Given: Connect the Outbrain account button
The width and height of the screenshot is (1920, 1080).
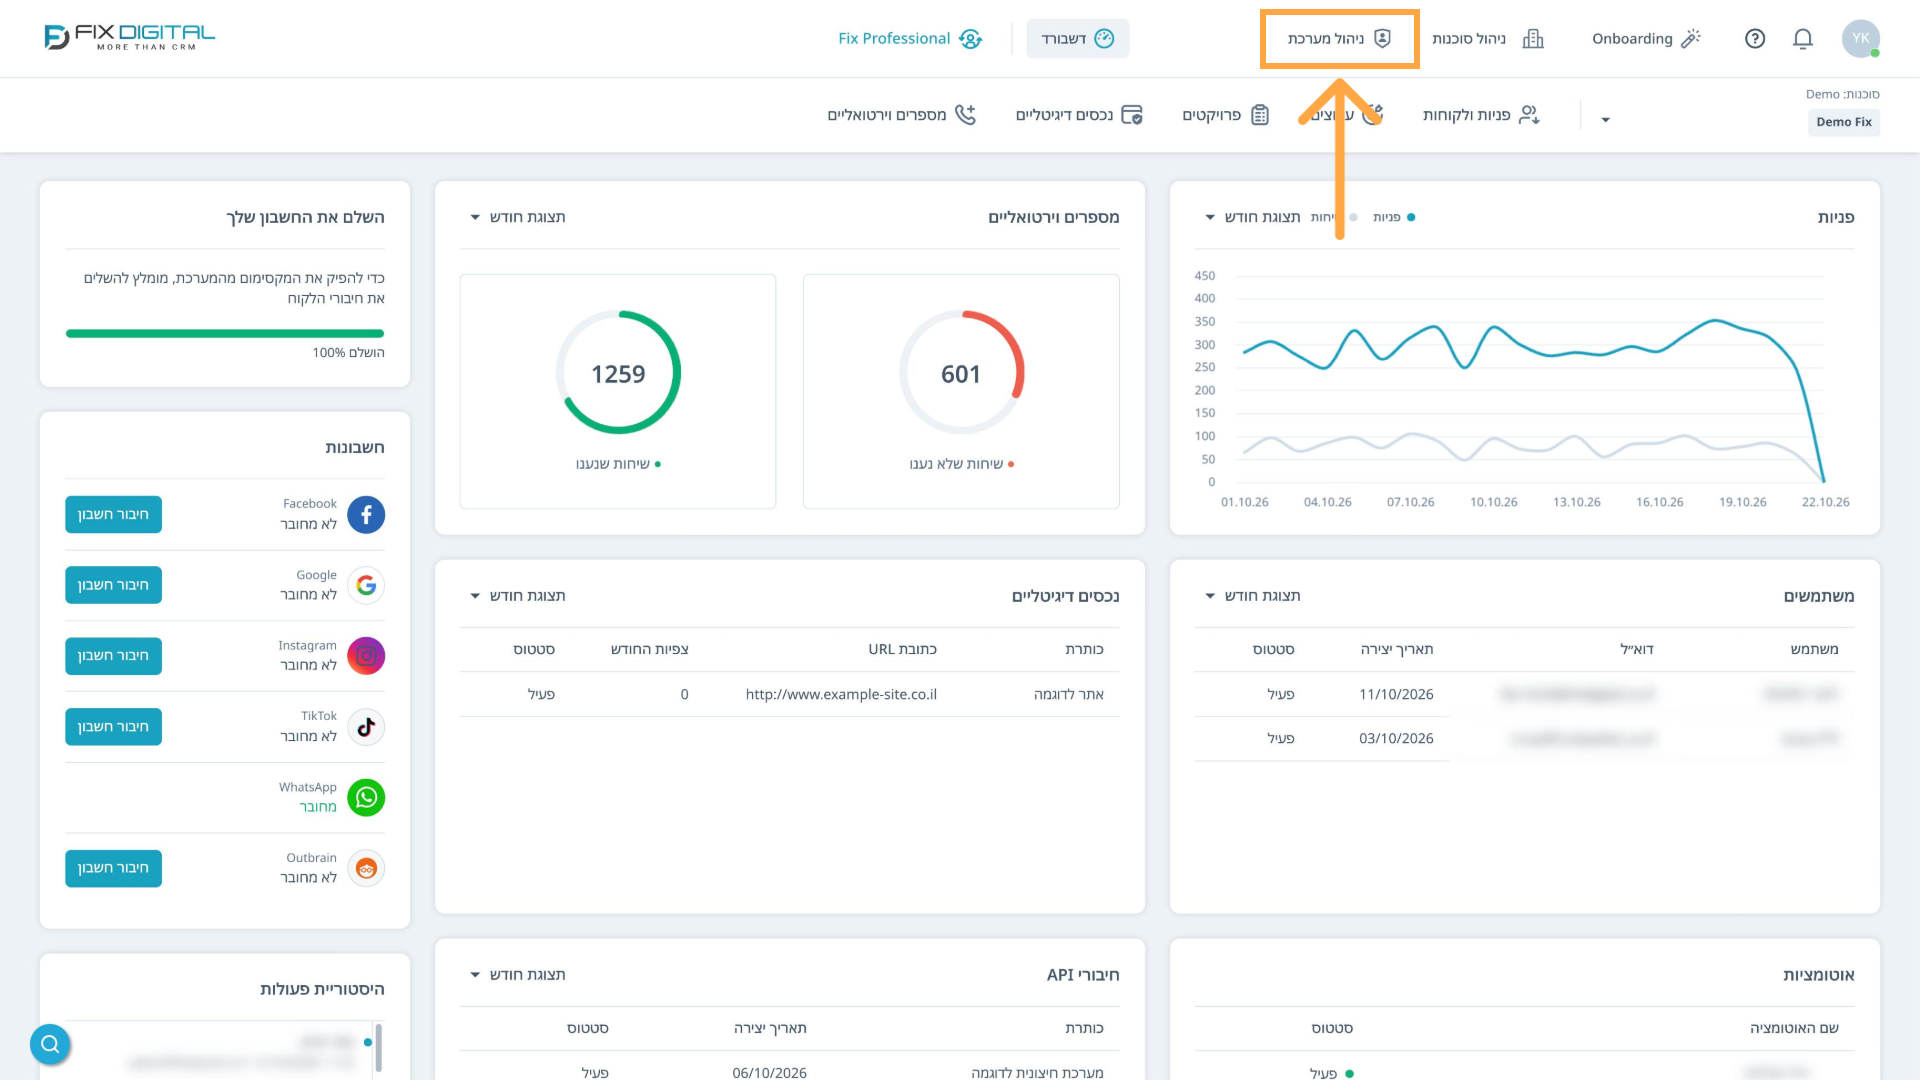Looking at the screenshot, I should click(113, 868).
